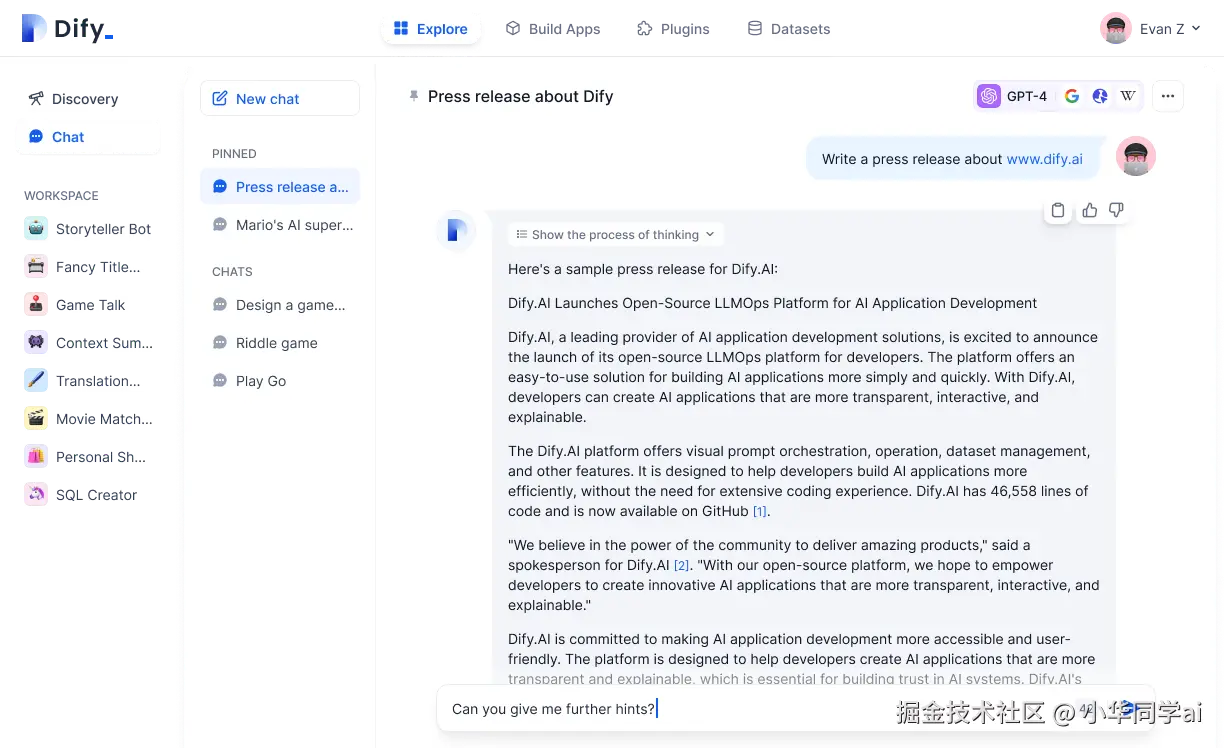Open the three-dot more options menu
The image size is (1224, 748).
[x=1168, y=96]
